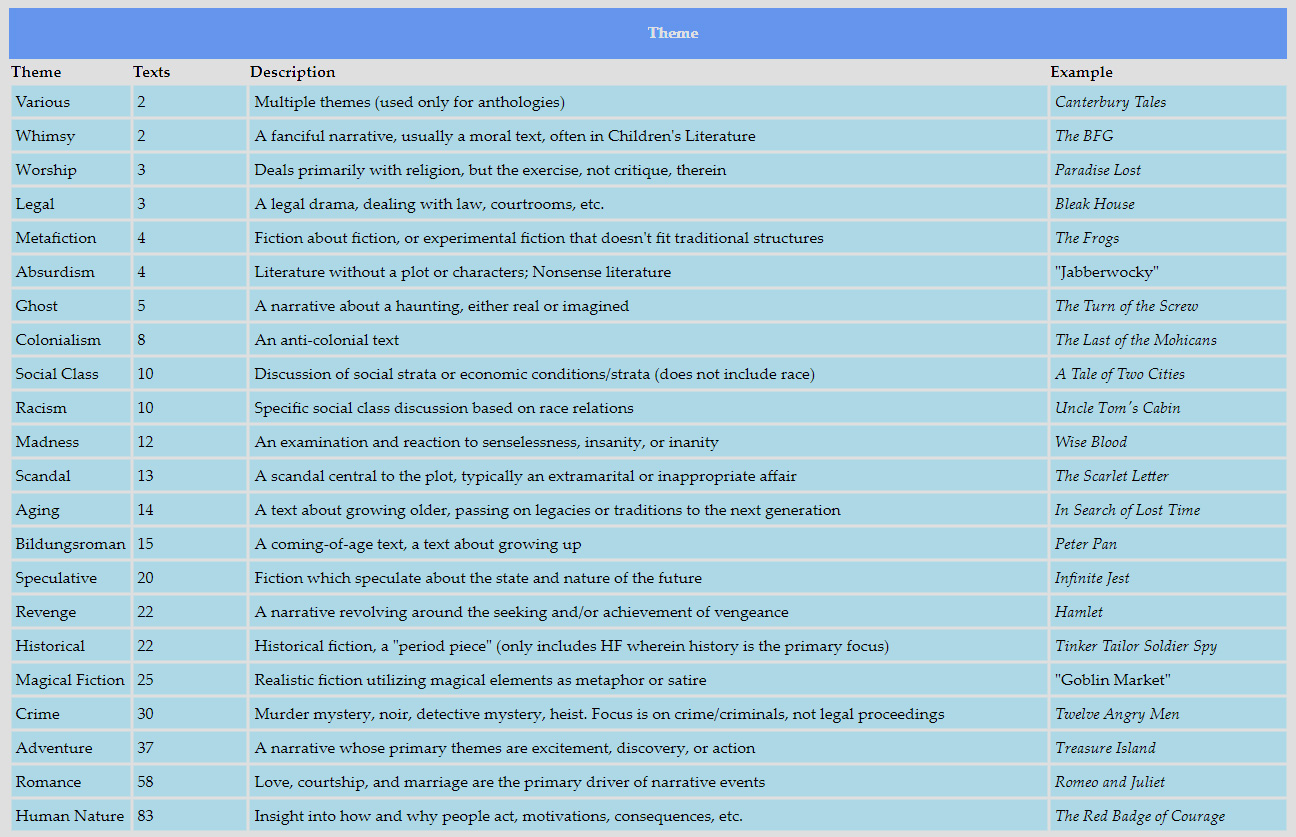The height and width of the screenshot is (837, 1296).
Task: Select the Absurdism theme cell
Action: [70, 272]
